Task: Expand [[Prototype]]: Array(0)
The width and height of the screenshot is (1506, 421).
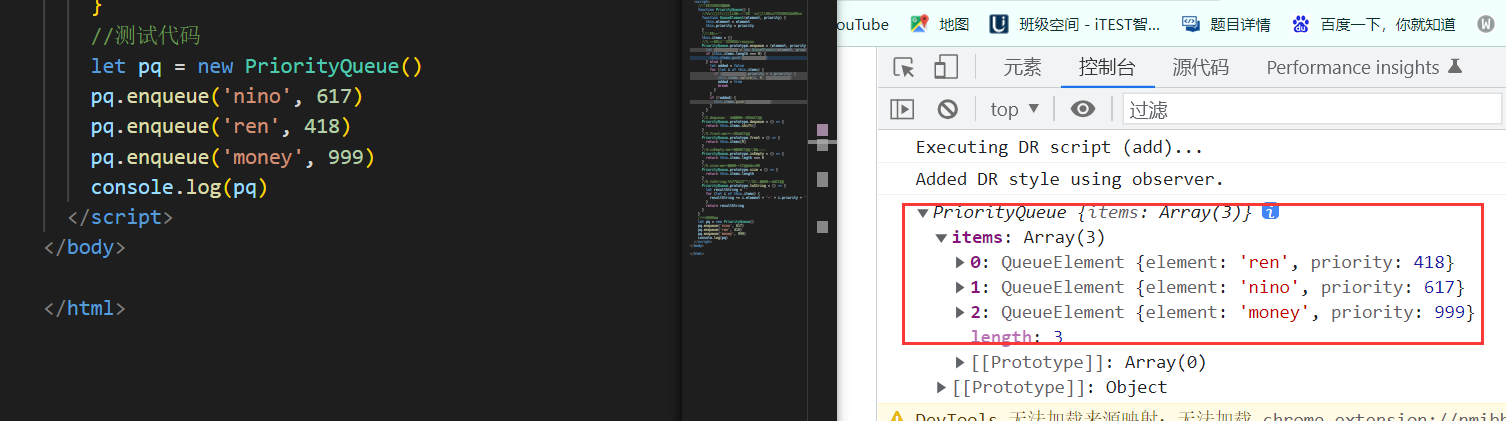Action: pos(961,362)
